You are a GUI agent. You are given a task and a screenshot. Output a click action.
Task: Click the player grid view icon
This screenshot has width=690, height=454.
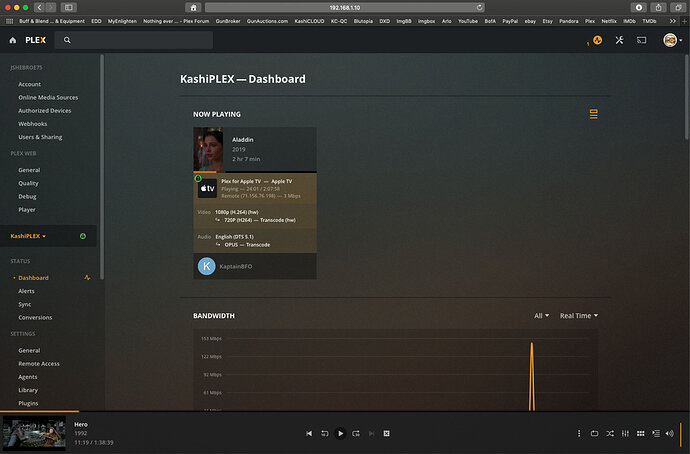pyautogui.click(x=641, y=433)
